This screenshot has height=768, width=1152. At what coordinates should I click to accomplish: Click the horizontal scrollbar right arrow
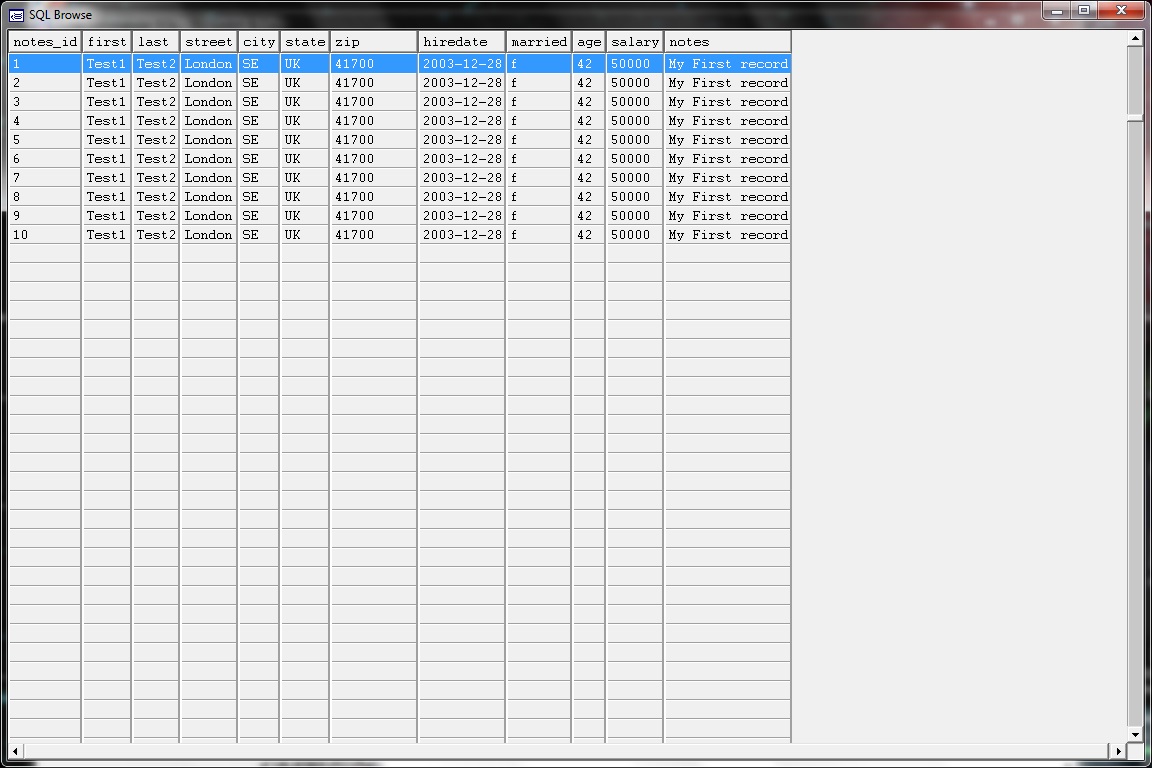click(x=1119, y=752)
